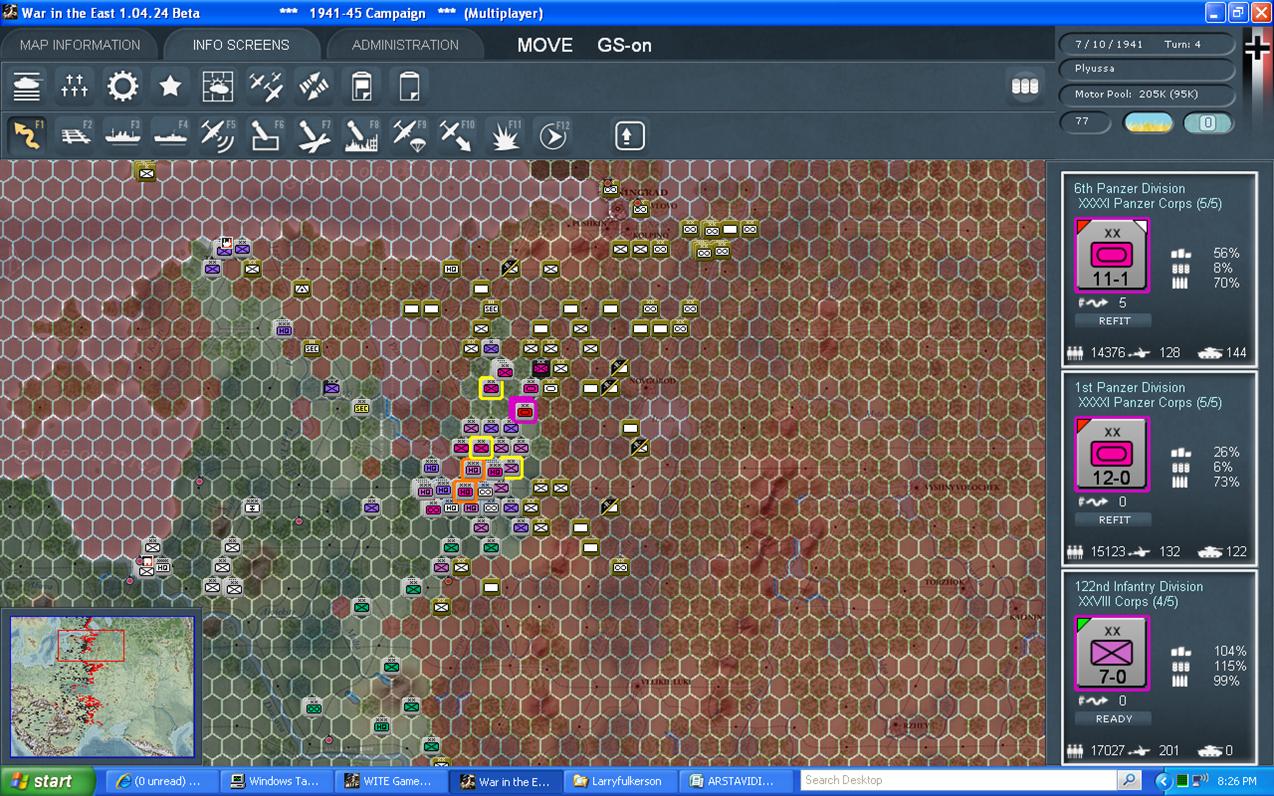Screen dimensions: 1274x796
Task: Select the F1 move mode
Action: pos(27,135)
